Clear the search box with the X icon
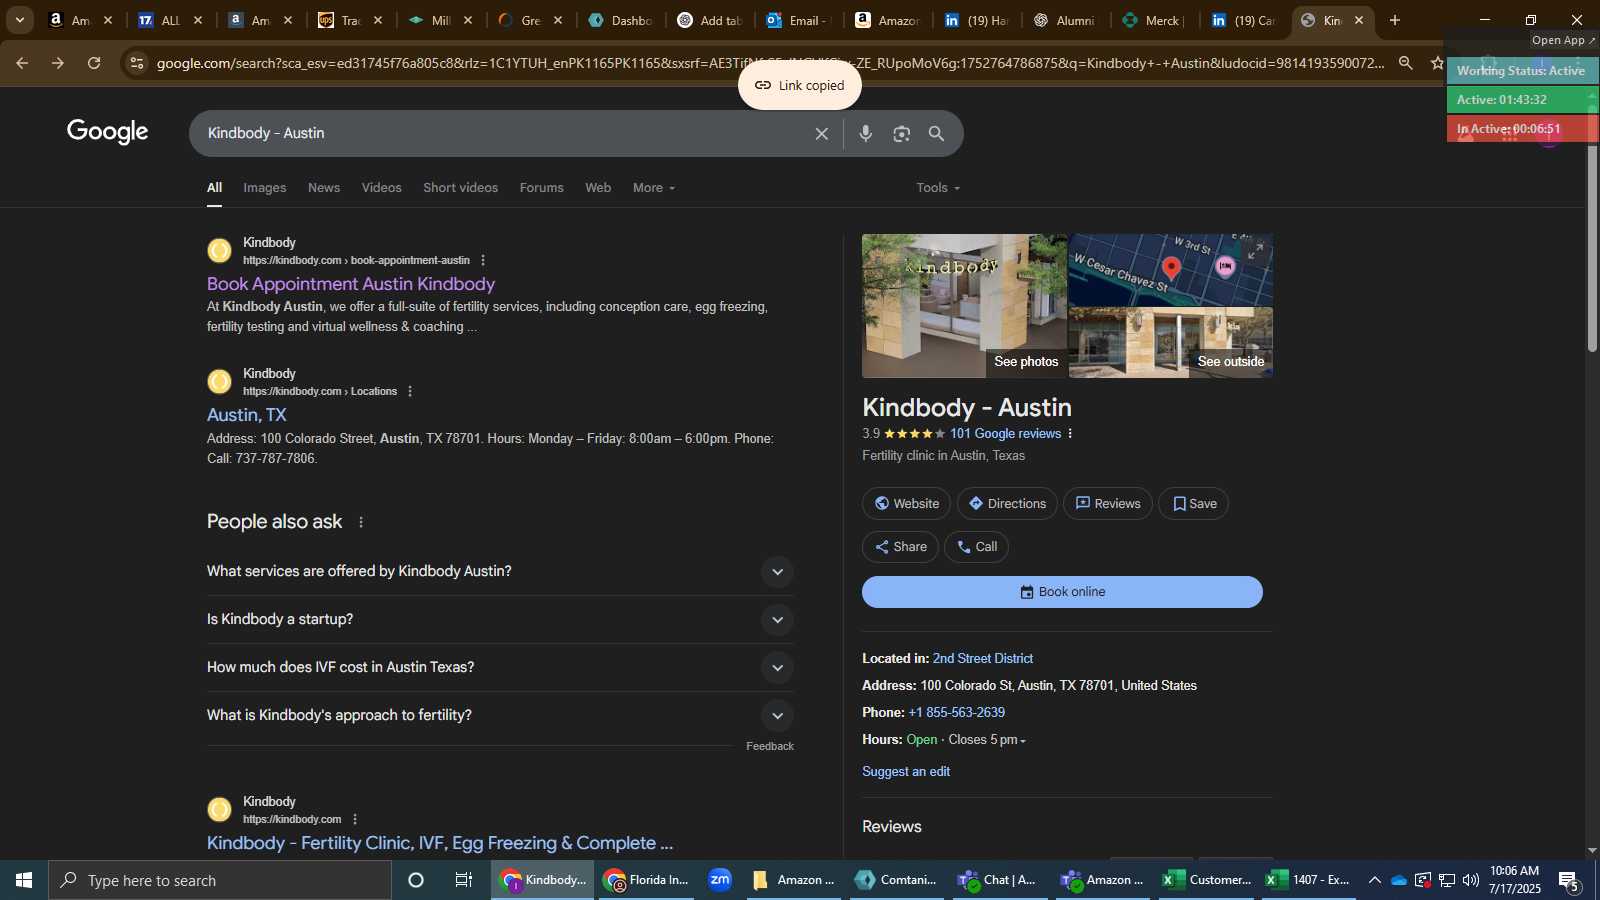The image size is (1600, 900). [821, 134]
